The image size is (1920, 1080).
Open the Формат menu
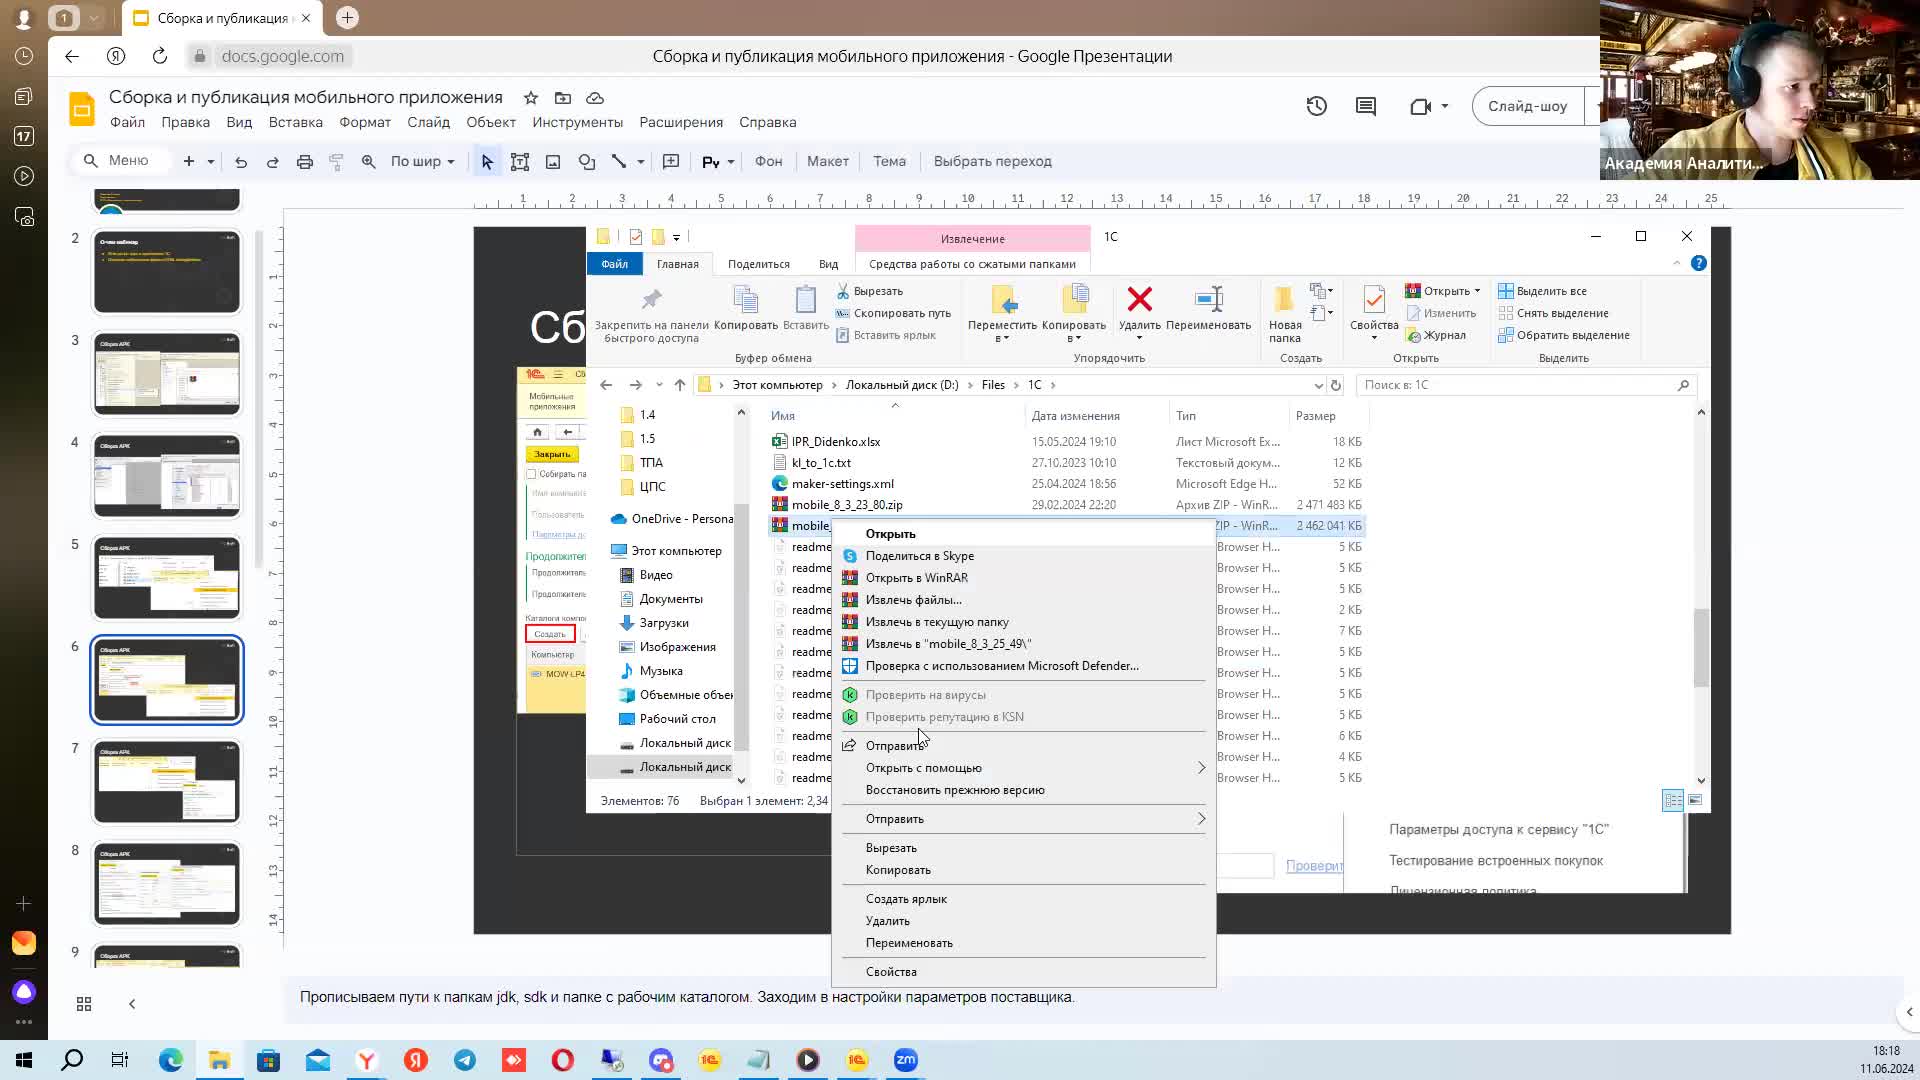click(365, 122)
